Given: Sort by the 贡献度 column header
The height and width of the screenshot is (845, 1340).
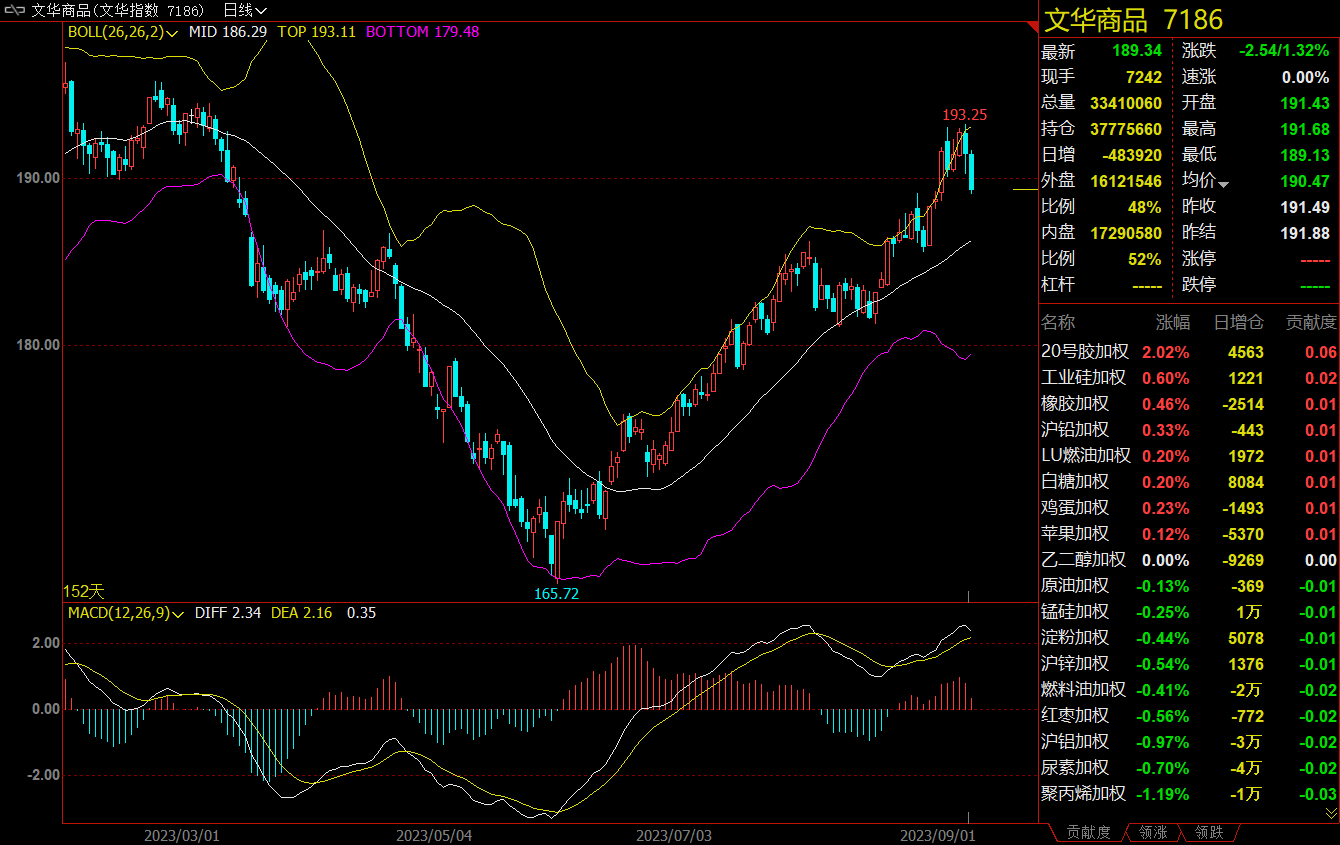Looking at the screenshot, I should point(1310,323).
